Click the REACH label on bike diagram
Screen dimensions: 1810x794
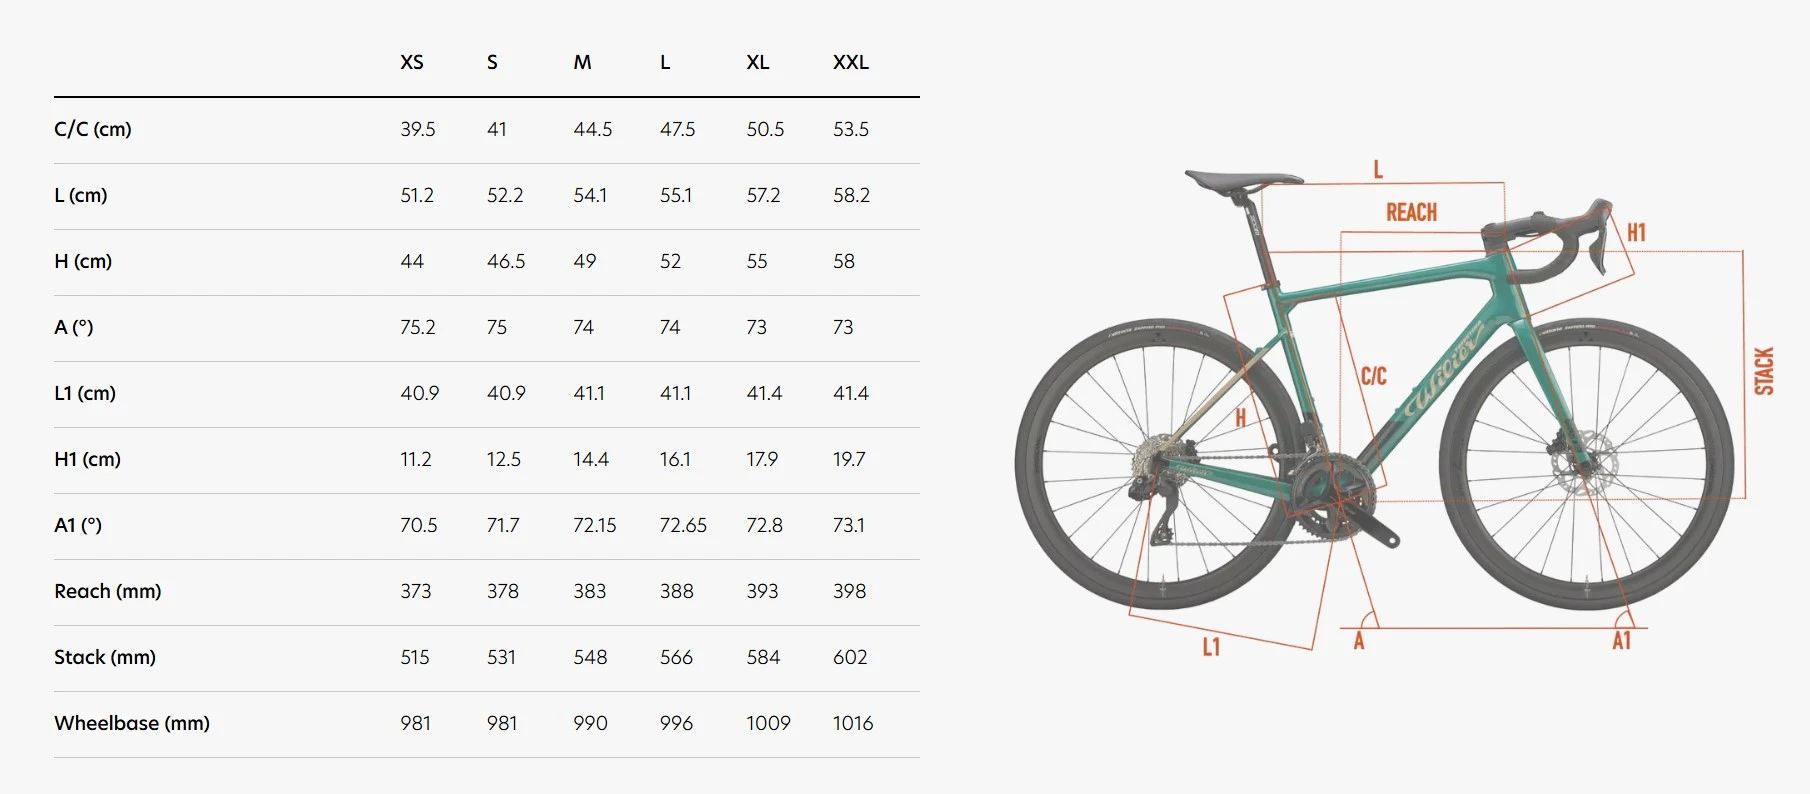click(x=1411, y=212)
